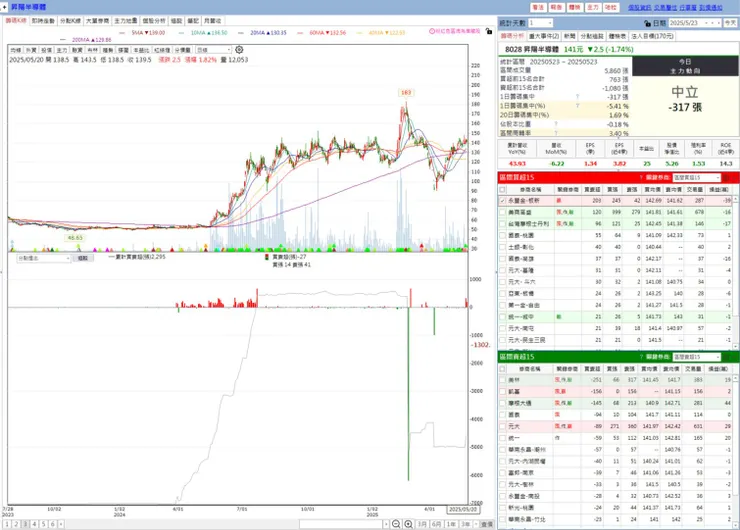Click the arrow button beside the bottom search box

386,524
